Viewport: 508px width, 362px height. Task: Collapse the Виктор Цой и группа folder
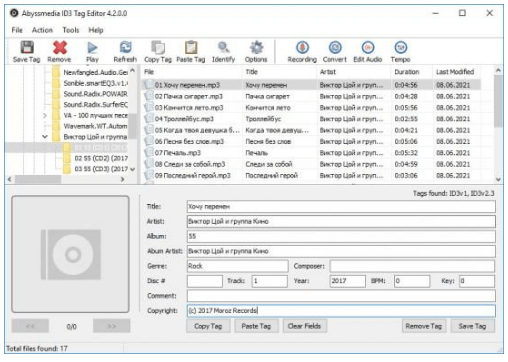[45, 137]
